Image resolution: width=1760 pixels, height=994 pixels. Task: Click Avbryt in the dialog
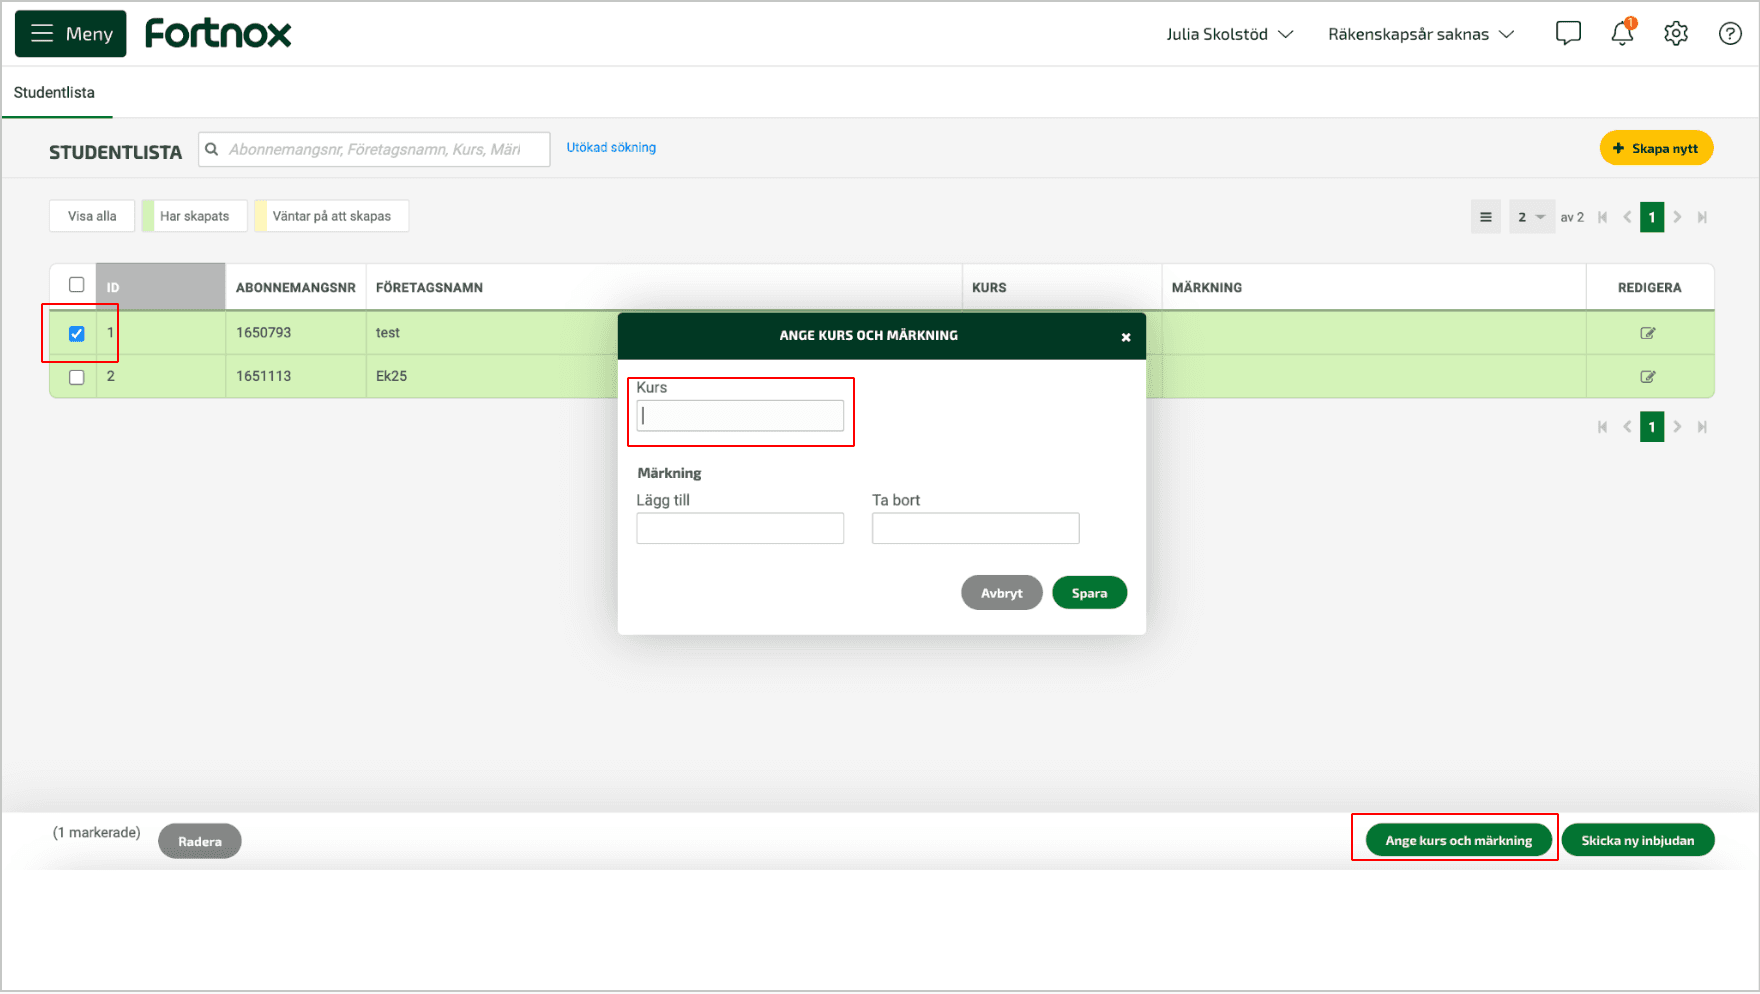(1002, 593)
